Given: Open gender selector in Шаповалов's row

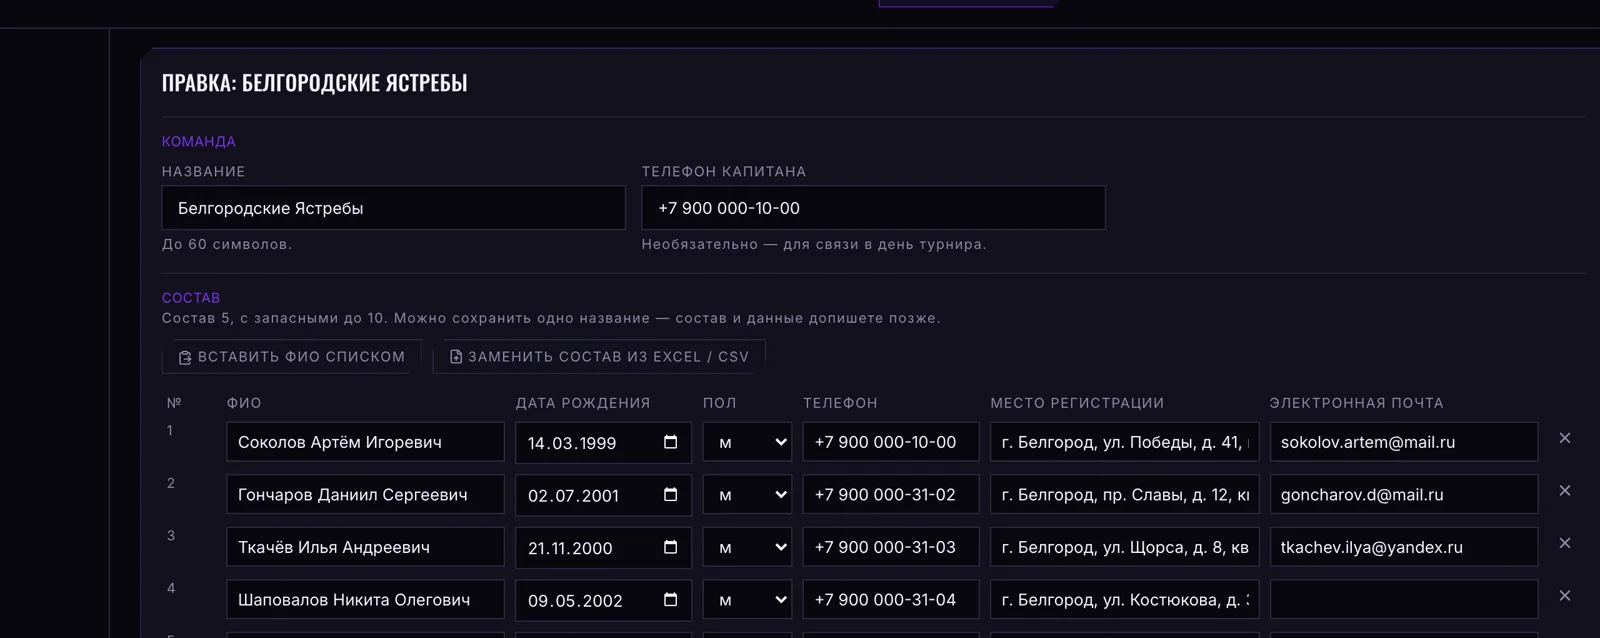Looking at the screenshot, I should click(747, 600).
